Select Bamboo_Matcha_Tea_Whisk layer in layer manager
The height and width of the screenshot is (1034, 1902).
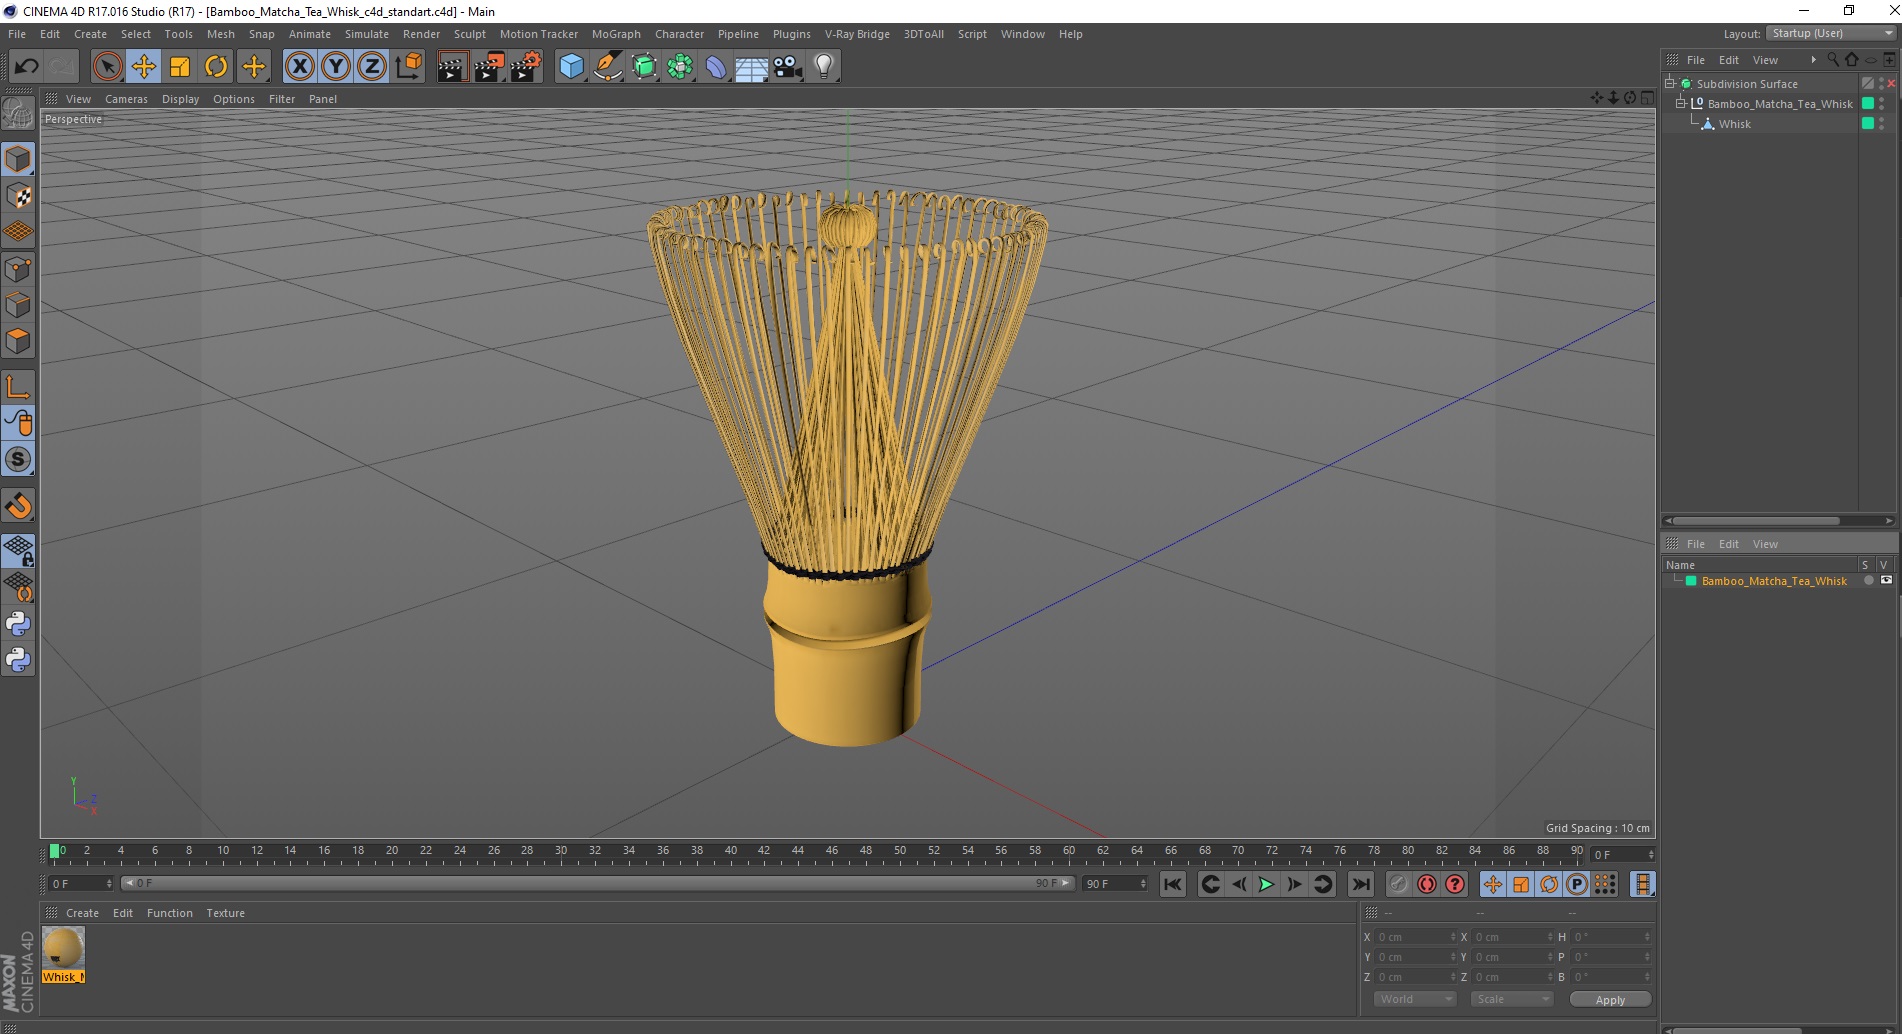pyautogui.click(x=1774, y=581)
